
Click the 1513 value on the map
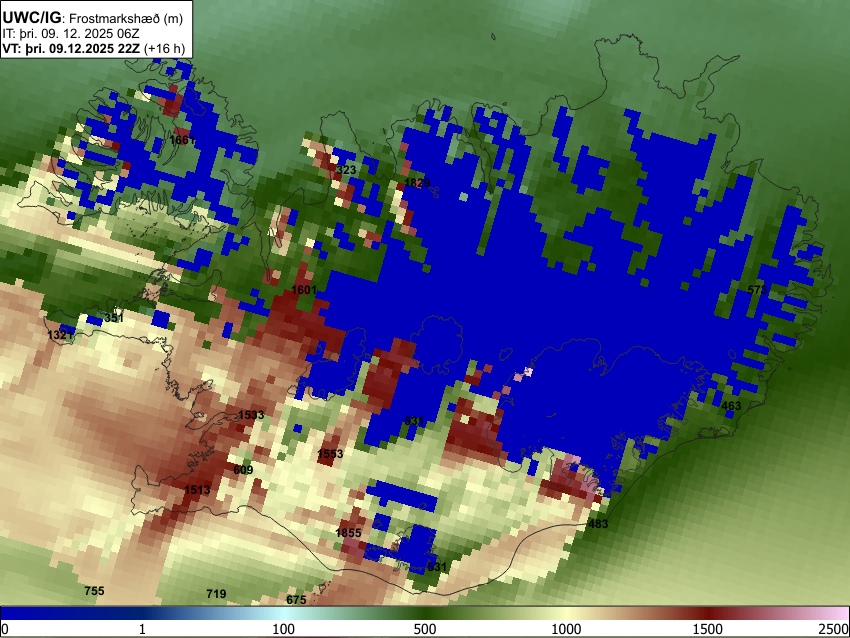click(197, 489)
